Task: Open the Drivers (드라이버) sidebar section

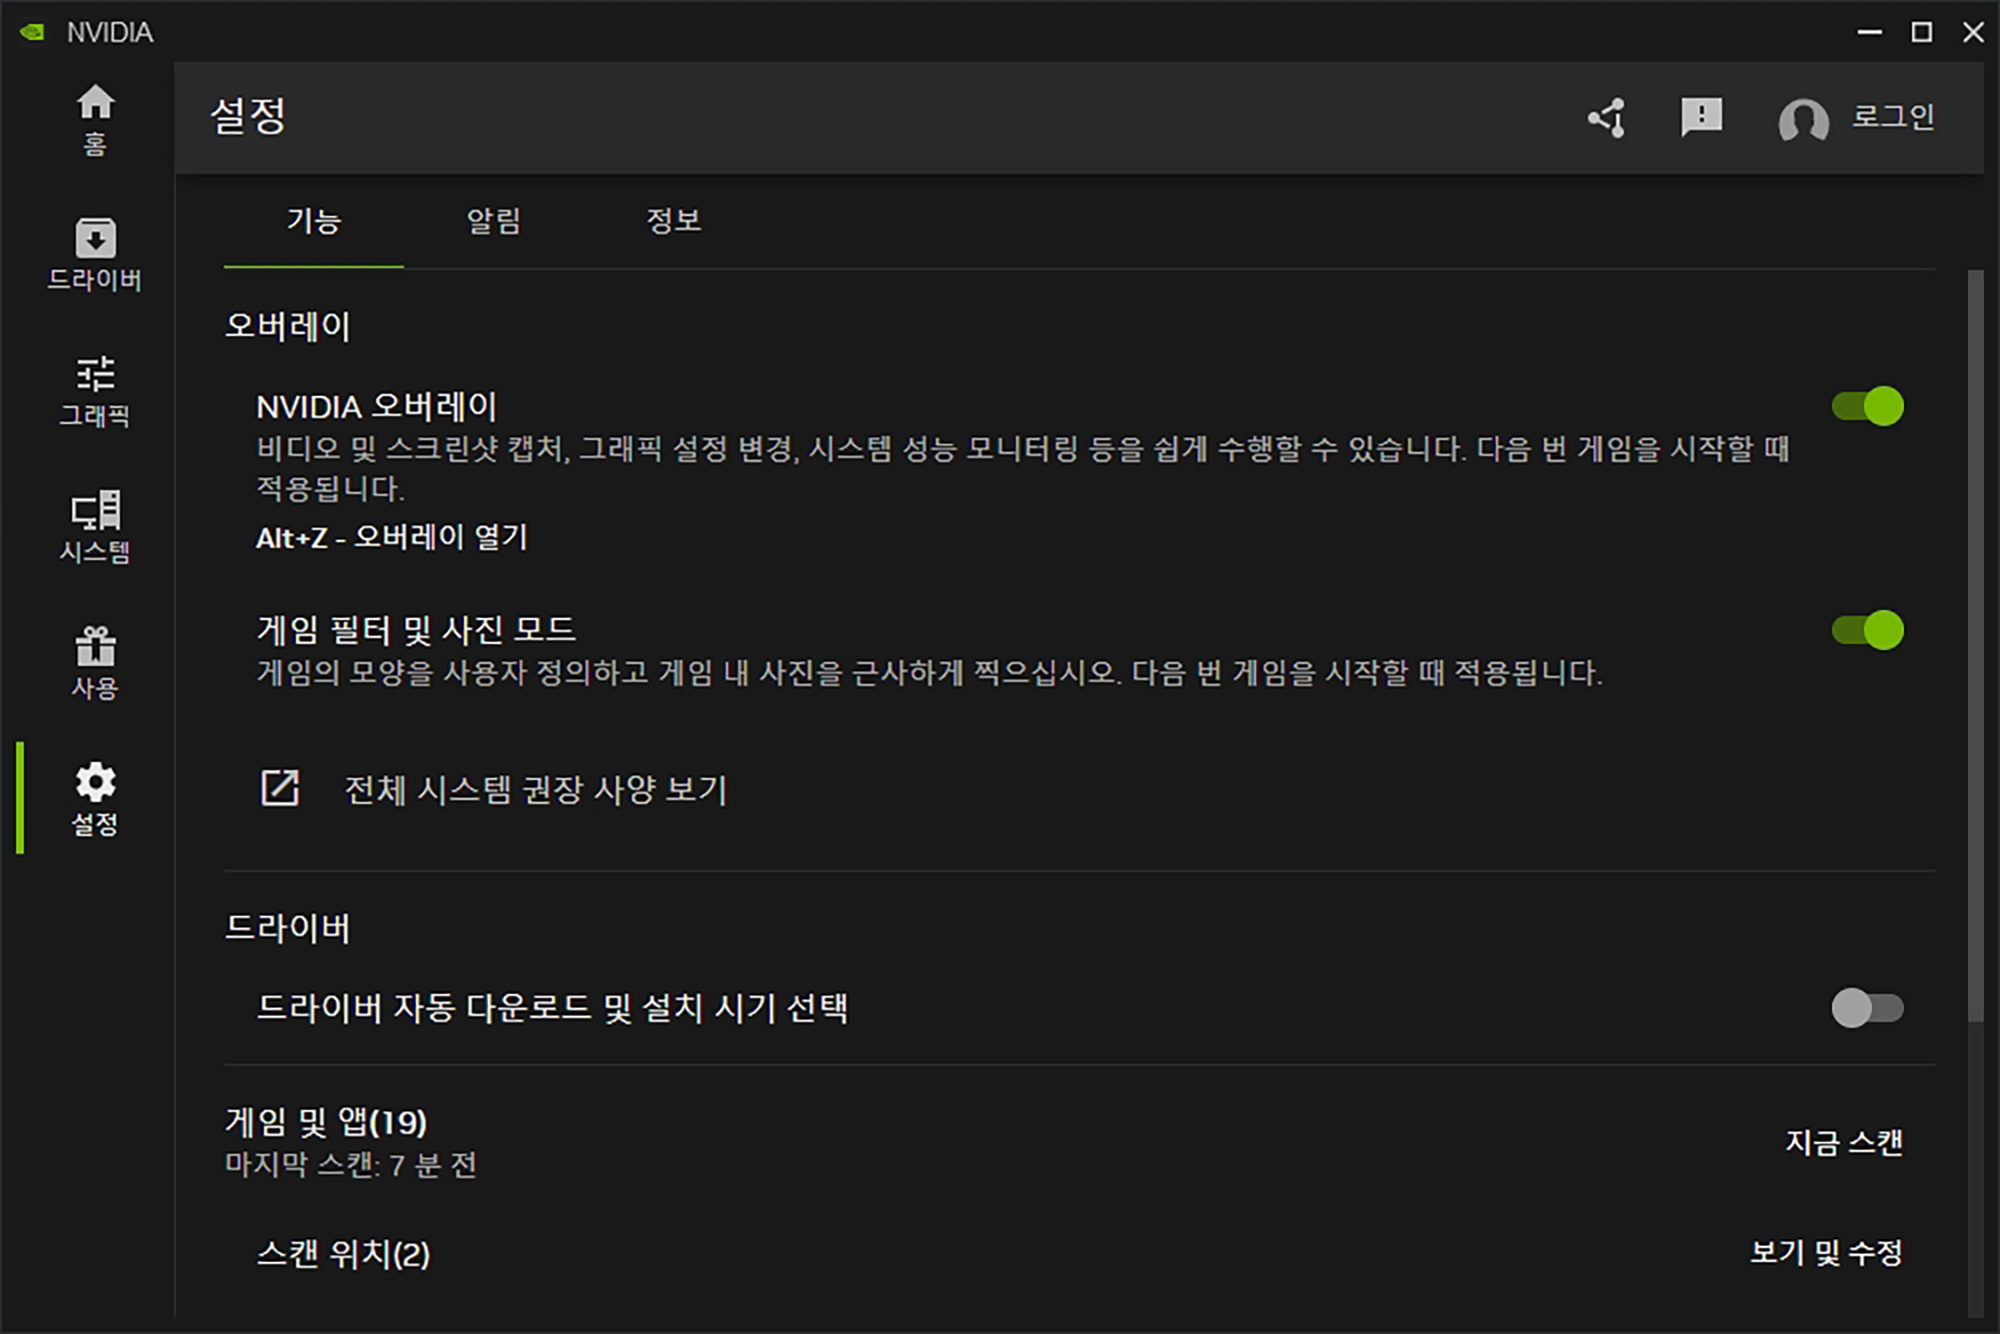Action: 95,254
